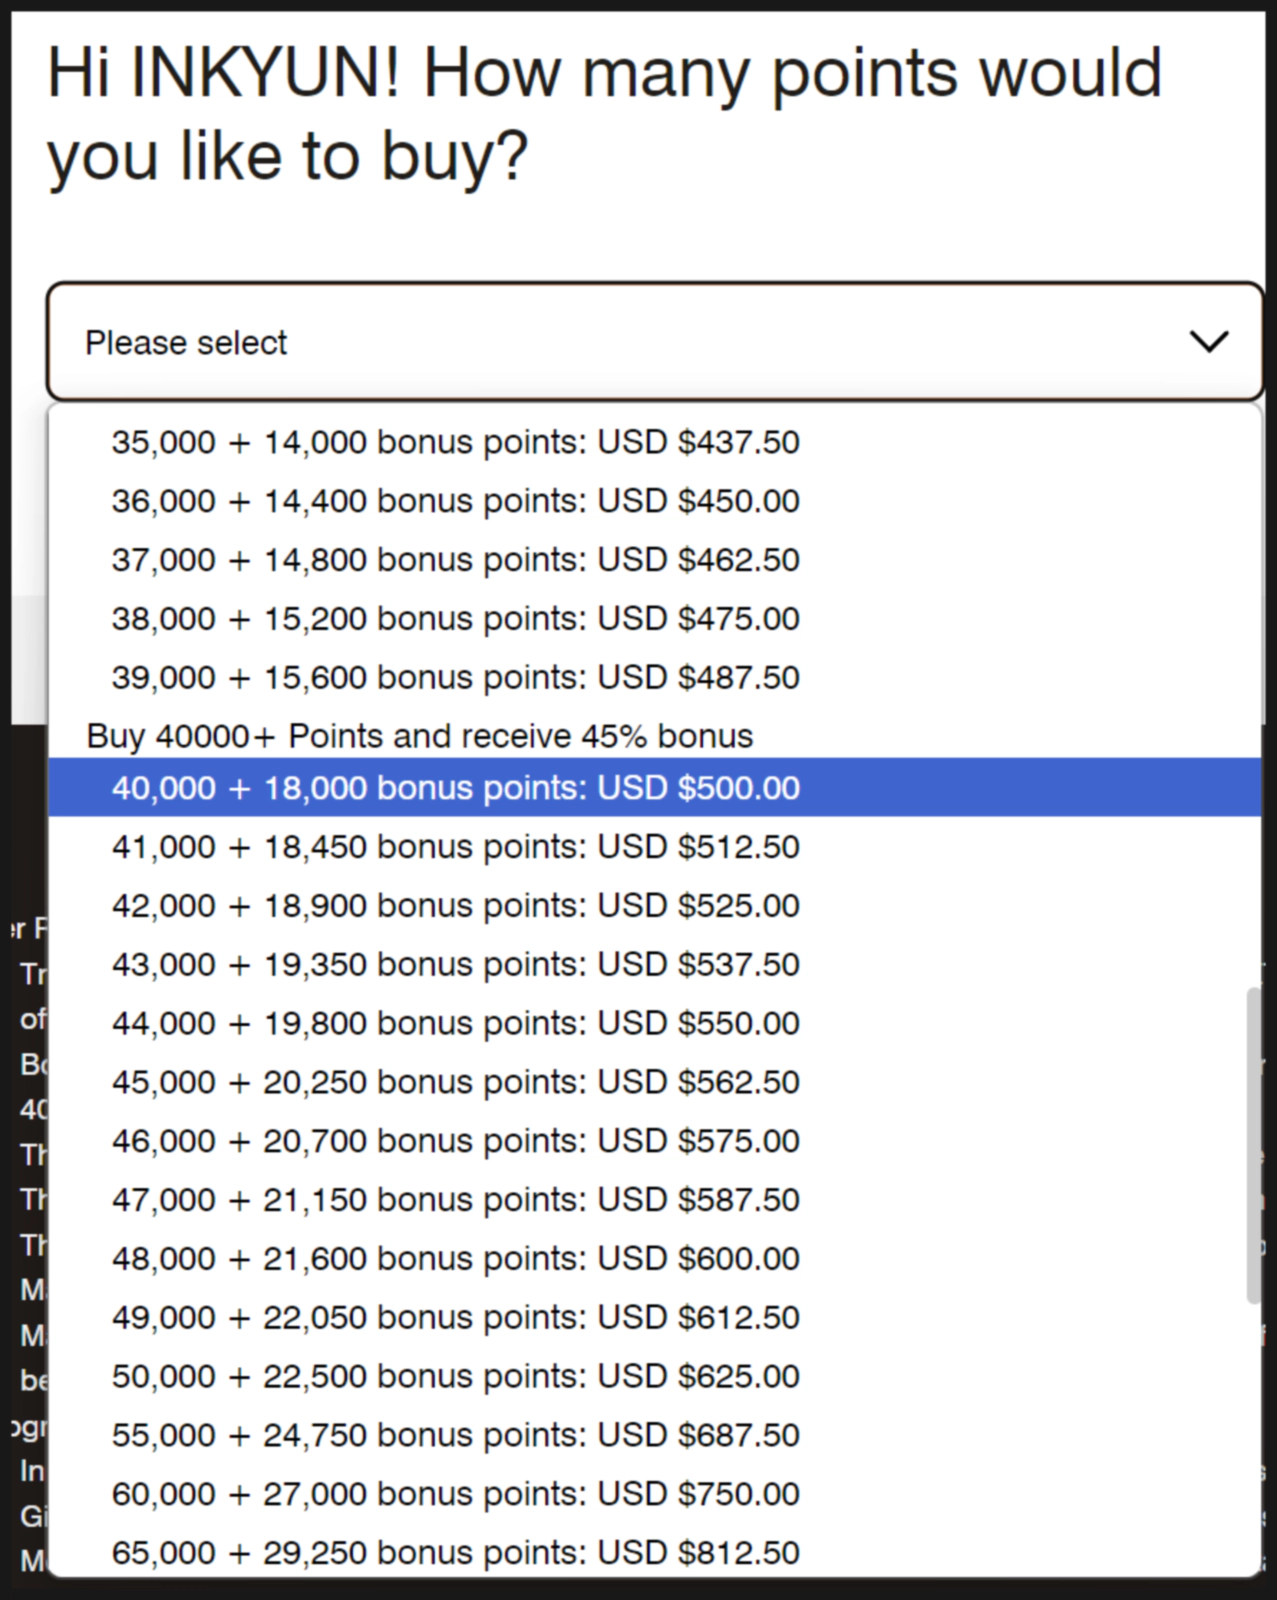Viewport: 1277px width, 1600px height.
Task: Choose 45,000 + 20,250 bonus points
Action: pos(455,1082)
